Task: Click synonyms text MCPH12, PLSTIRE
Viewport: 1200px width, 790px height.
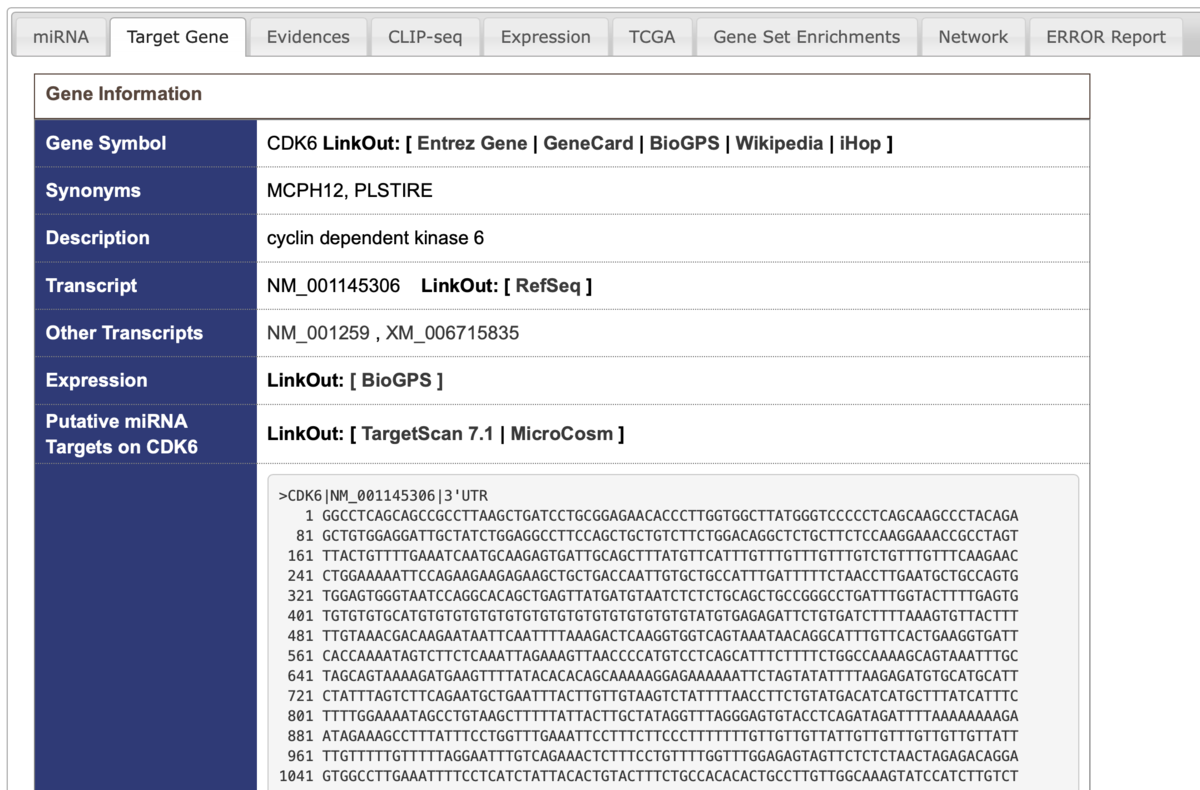Action: 350,190
